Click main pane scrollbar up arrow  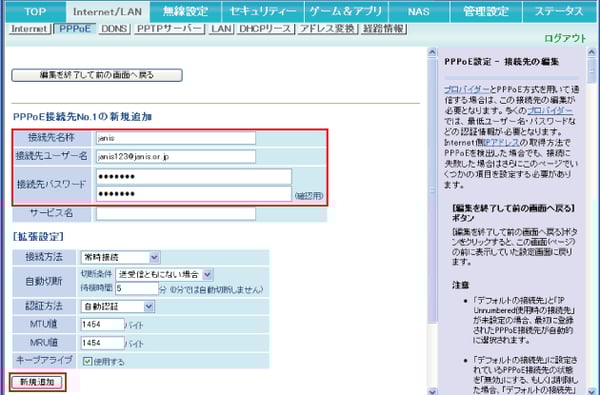432,52
